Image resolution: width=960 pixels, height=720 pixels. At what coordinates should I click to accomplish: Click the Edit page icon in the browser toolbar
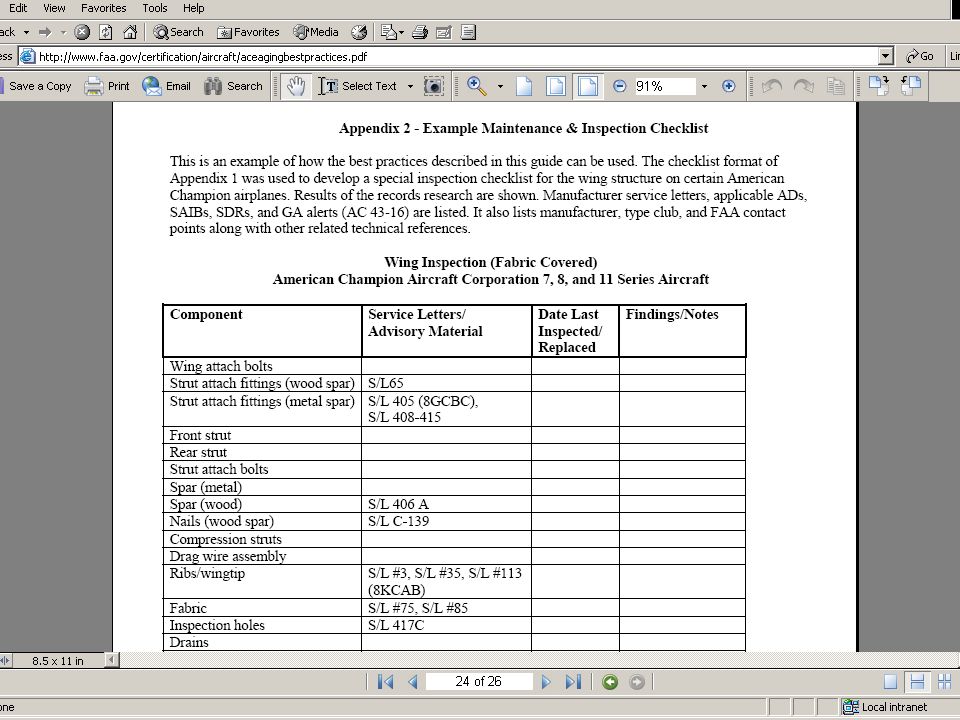click(x=444, y=32)
